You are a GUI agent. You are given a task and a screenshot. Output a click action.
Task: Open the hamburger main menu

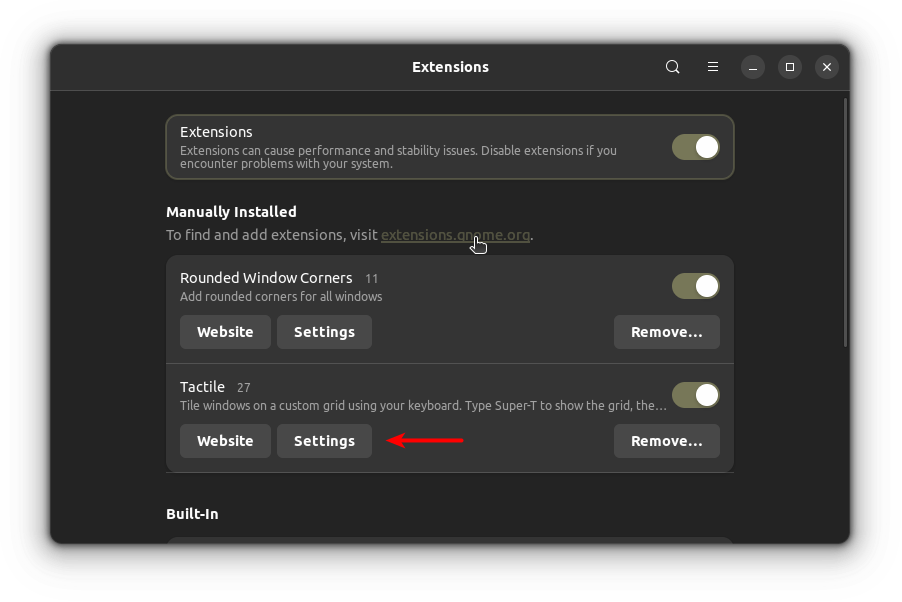point(713,67)
